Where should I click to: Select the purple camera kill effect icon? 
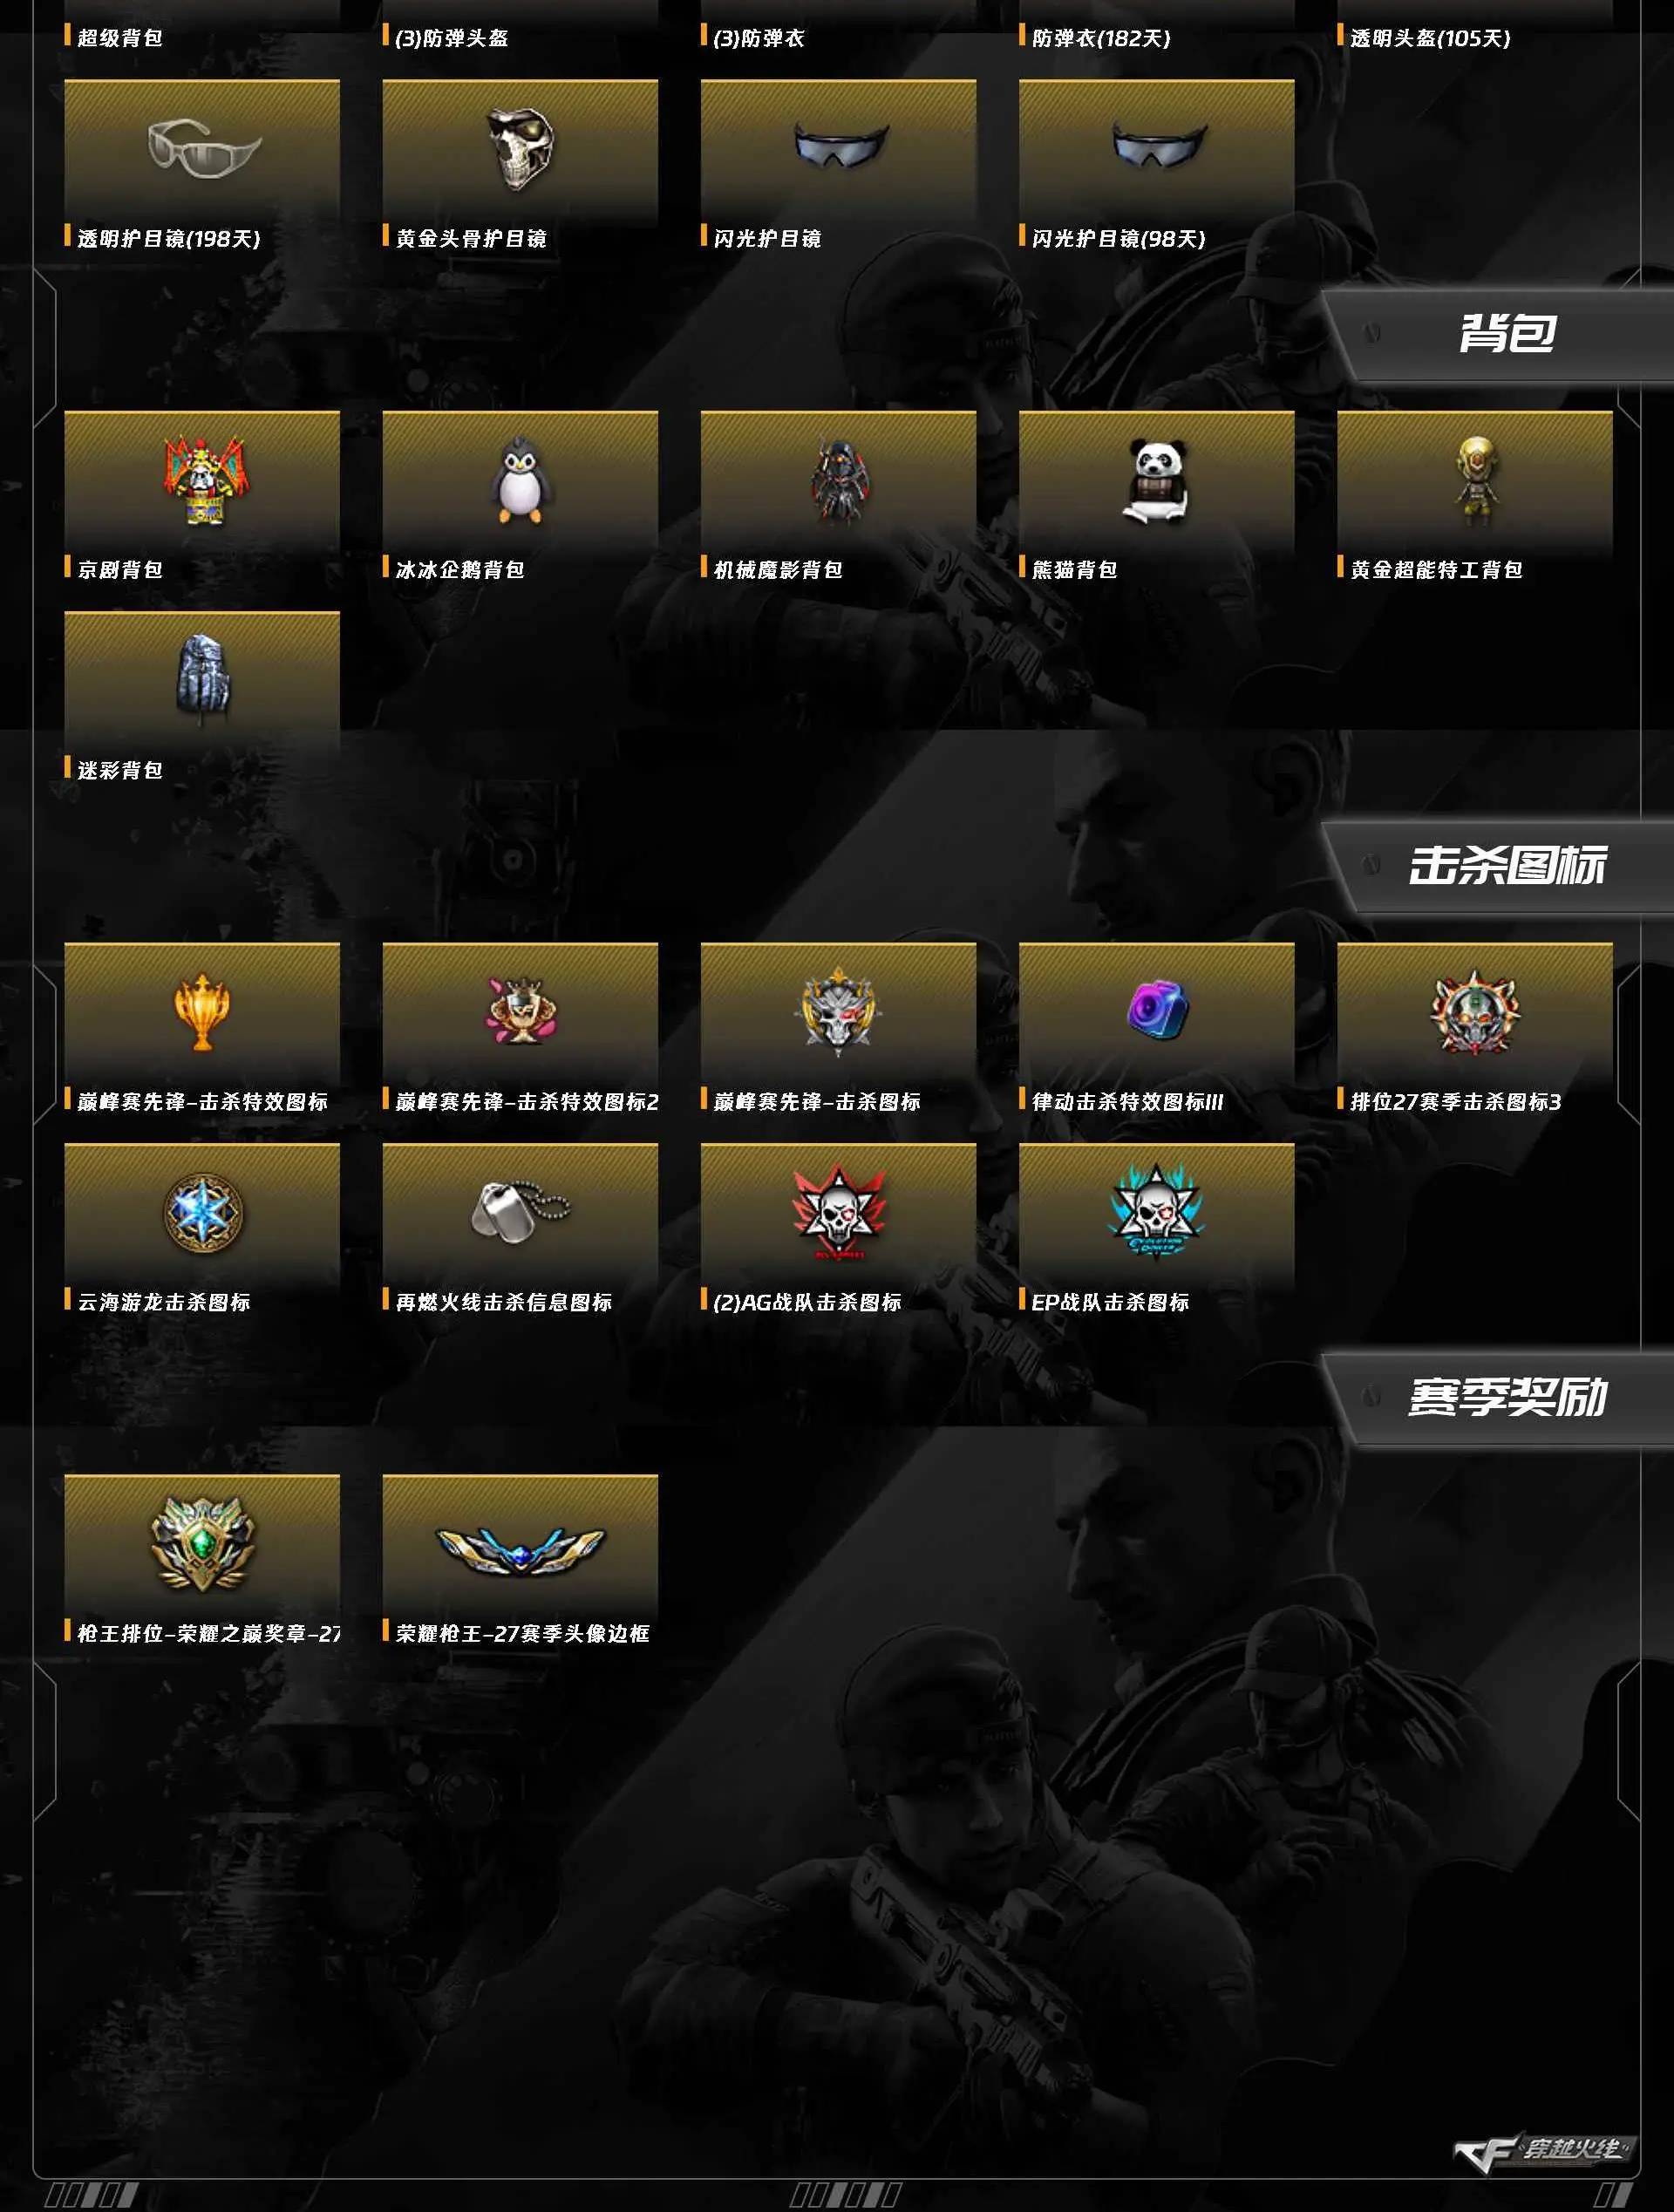(1157, 1008)
